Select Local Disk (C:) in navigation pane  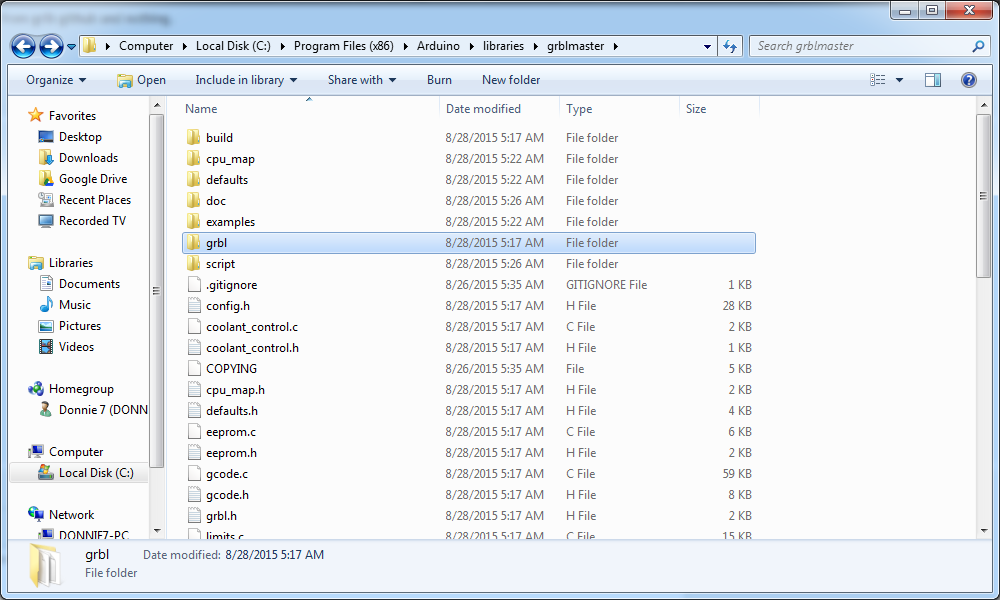coord(95,473)
